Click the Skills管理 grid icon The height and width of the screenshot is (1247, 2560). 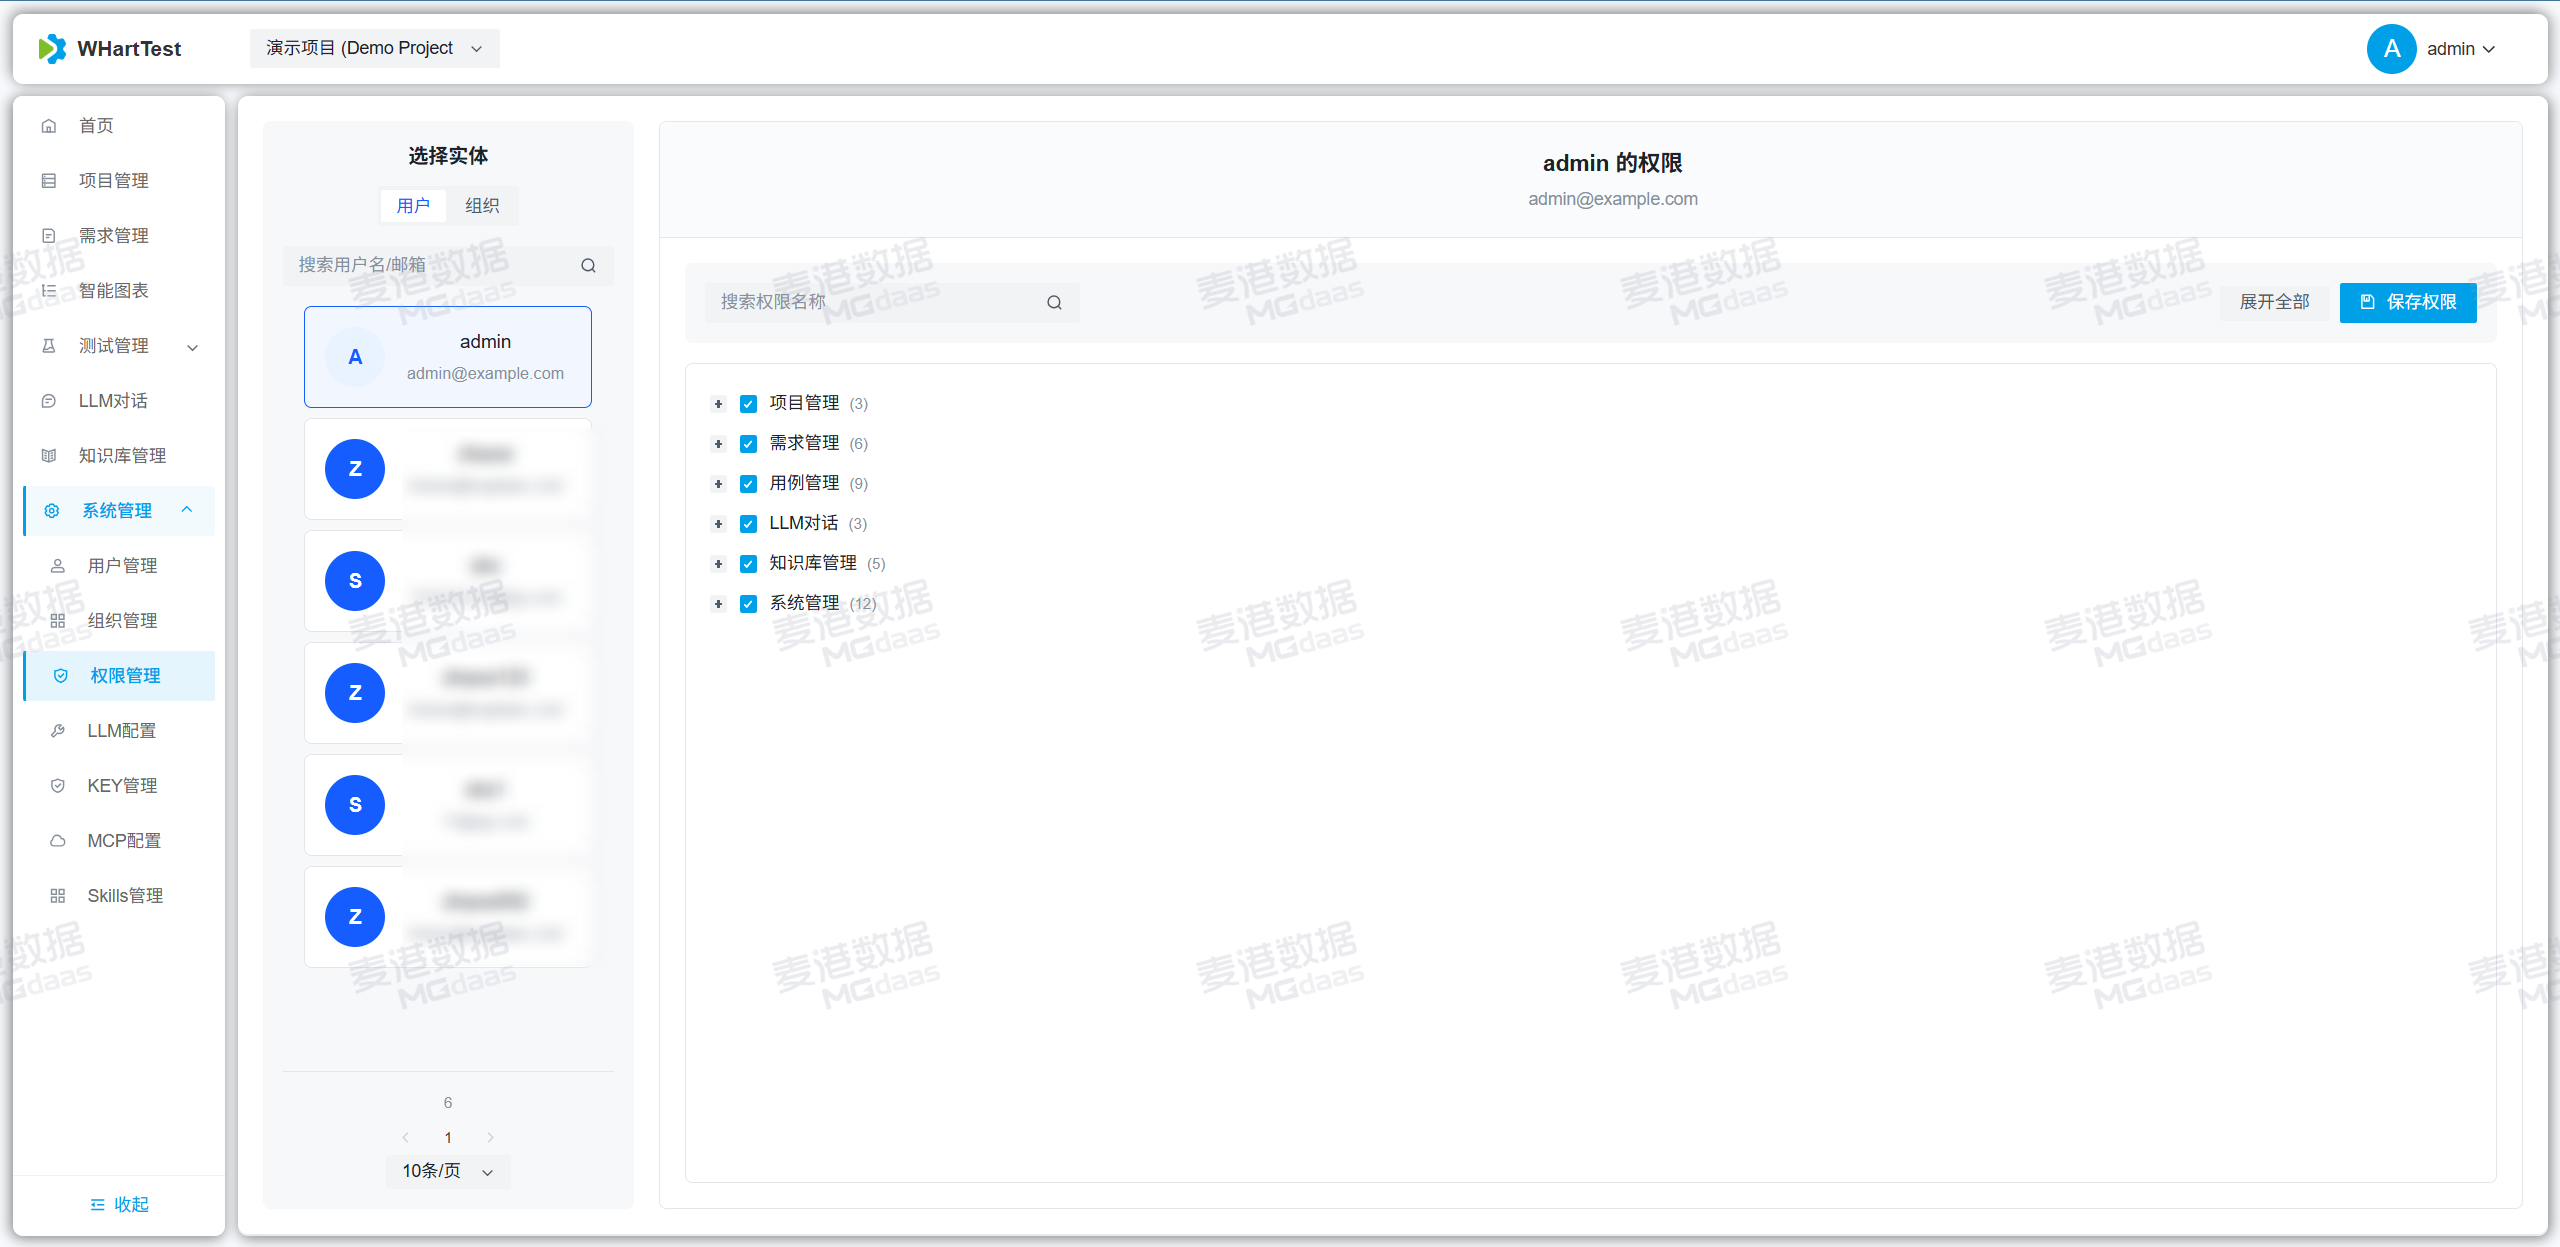[58, 896]
